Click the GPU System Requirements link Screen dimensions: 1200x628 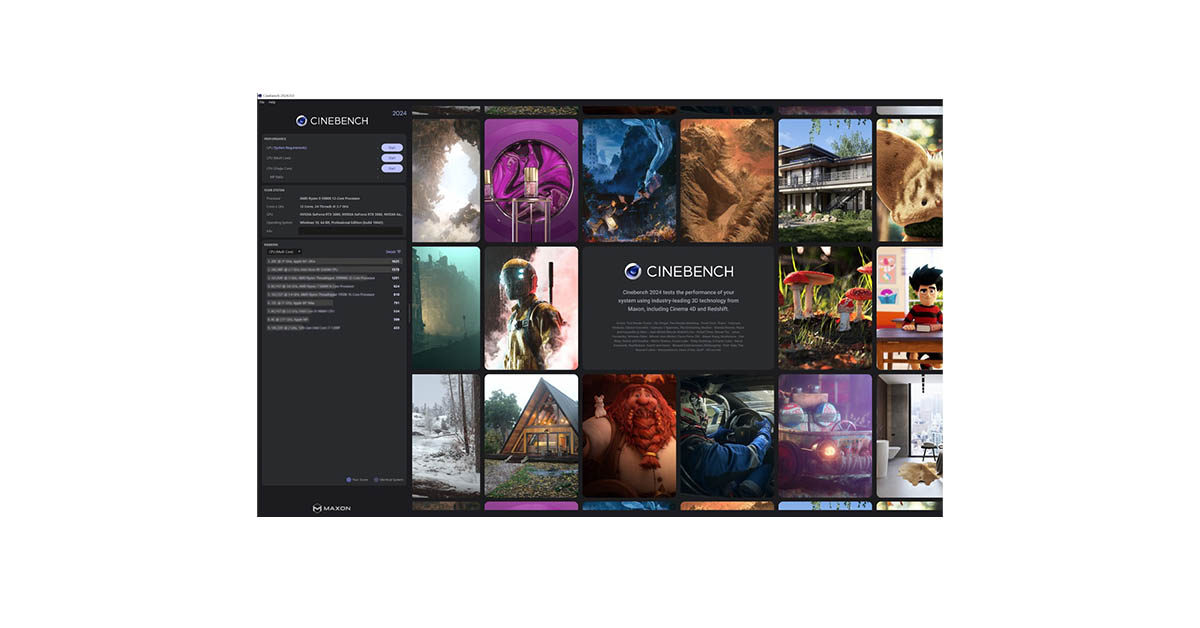[290, 148]
